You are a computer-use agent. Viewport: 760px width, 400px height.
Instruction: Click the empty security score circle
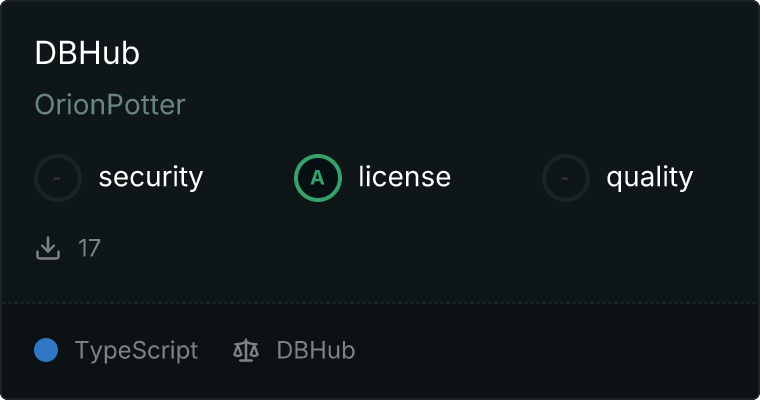click(x=58, y=178)
